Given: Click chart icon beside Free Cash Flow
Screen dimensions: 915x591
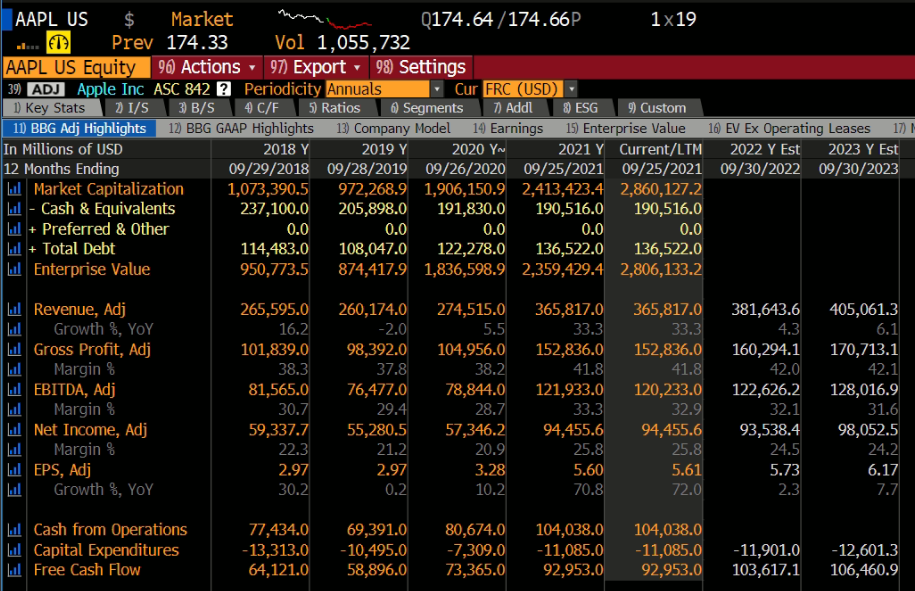Looking at the screenshot, I should pos(14,570).
